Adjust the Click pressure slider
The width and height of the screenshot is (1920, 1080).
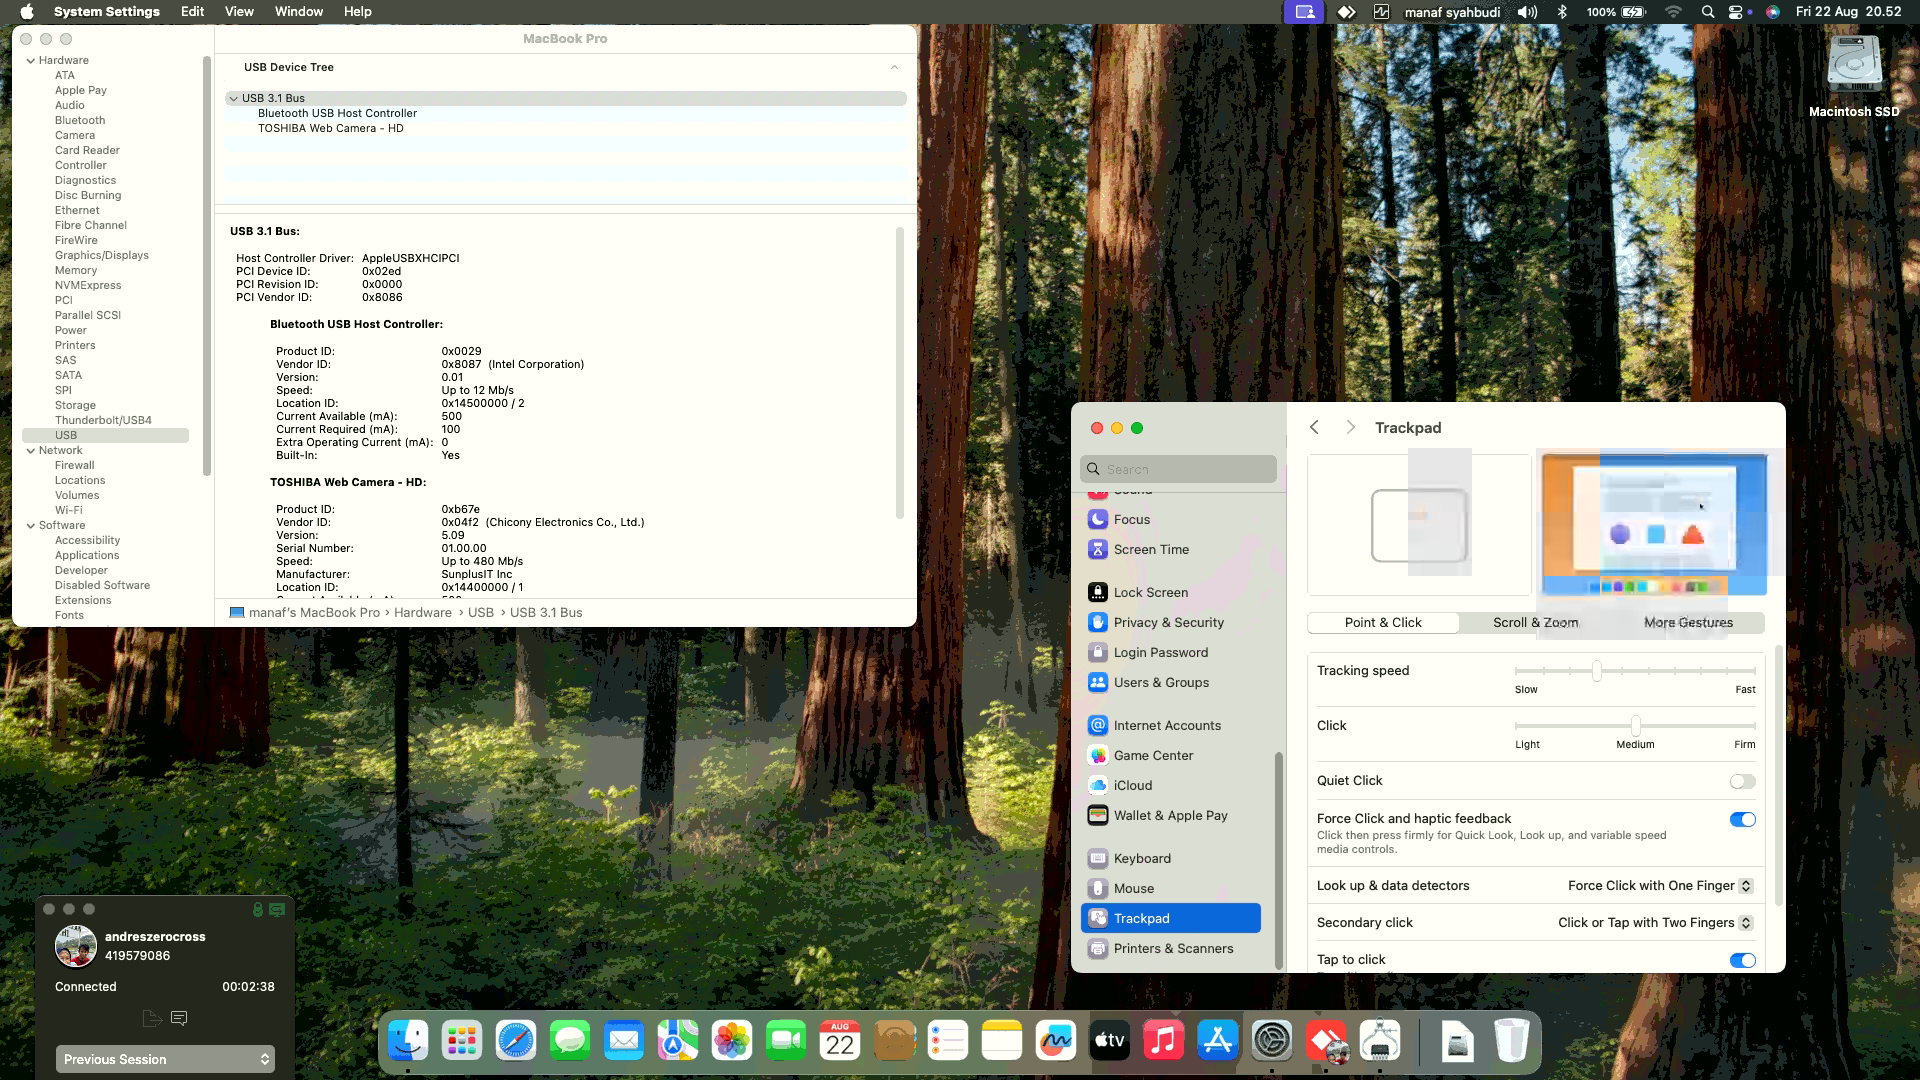pyautogui.click(x=1635, y=726)
